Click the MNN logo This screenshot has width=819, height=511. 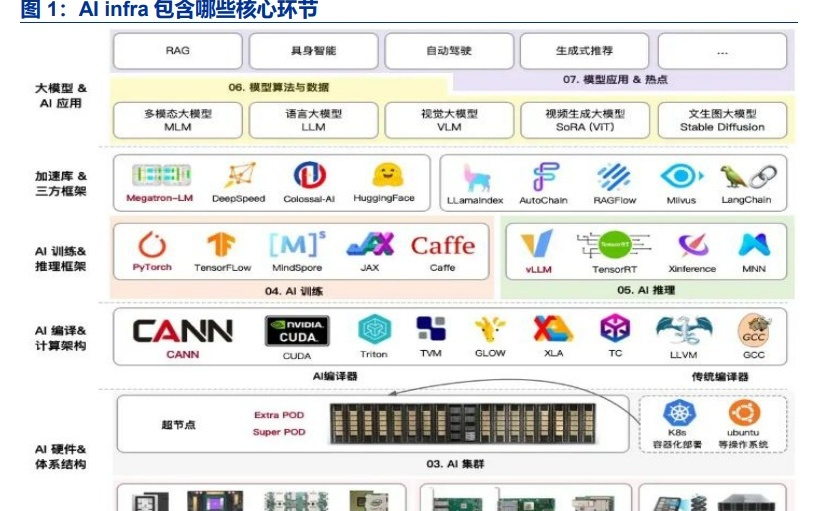754,245
